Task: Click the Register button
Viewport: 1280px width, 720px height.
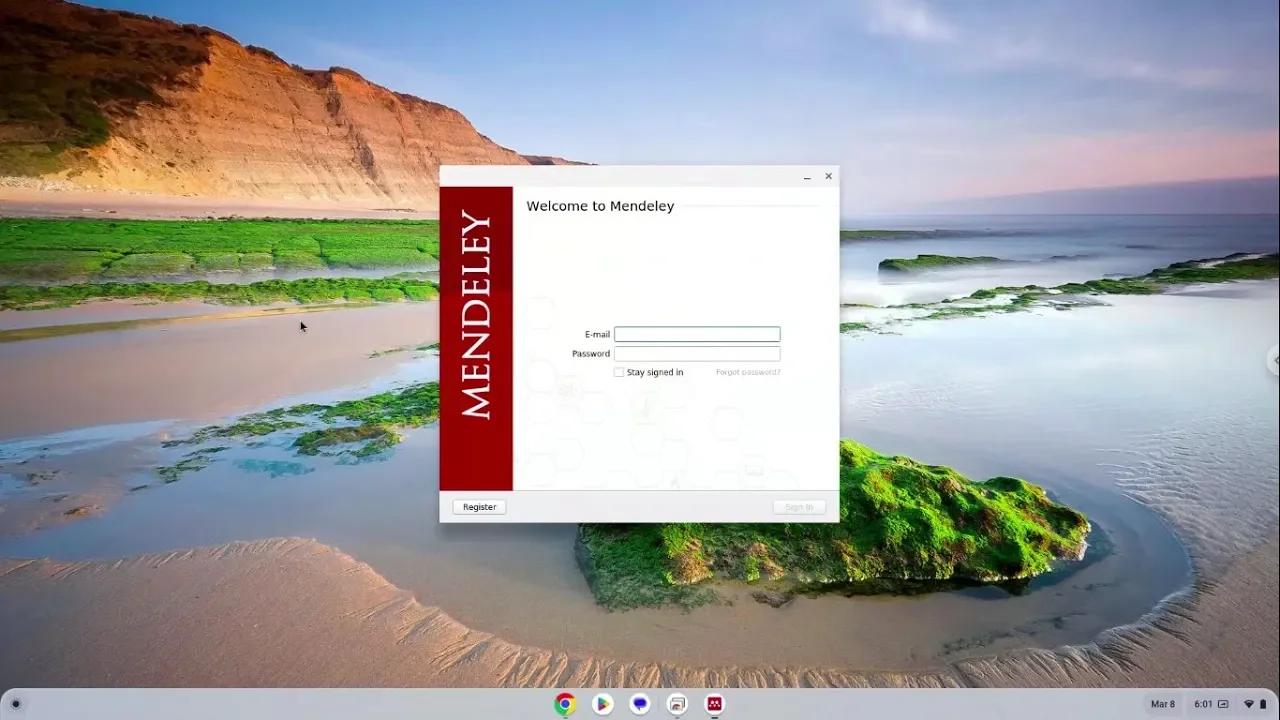Action: [x=478, y=506]
